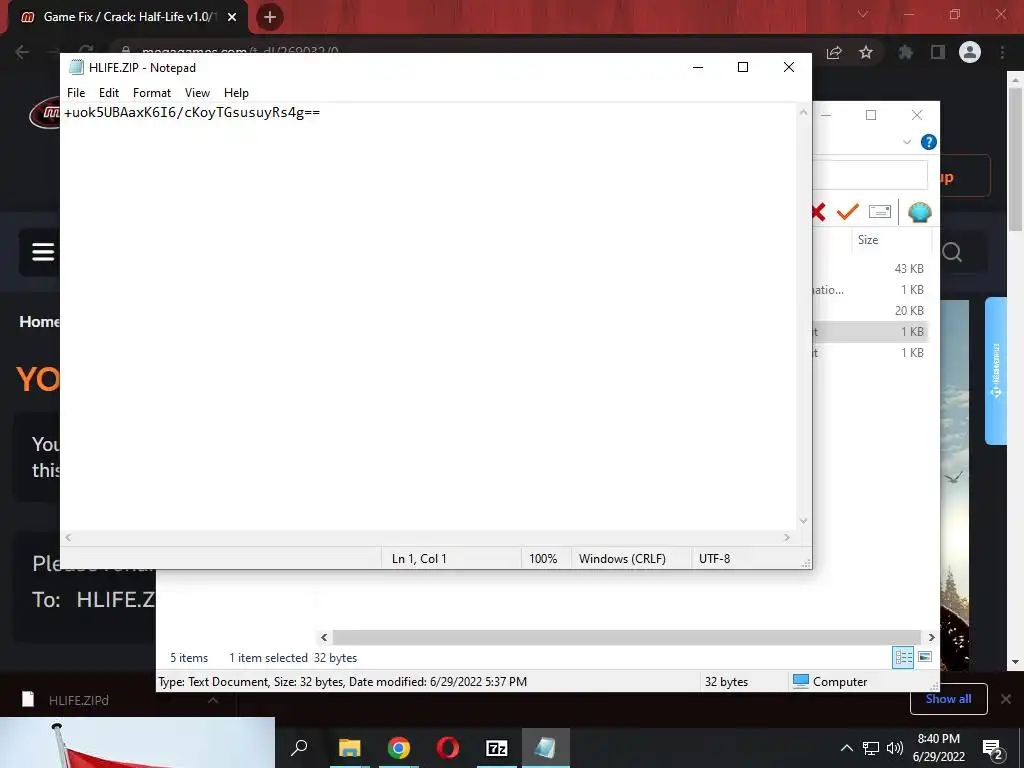Open the notification center icon
This screenshot has width=1024, height=768.
[993, 748]
